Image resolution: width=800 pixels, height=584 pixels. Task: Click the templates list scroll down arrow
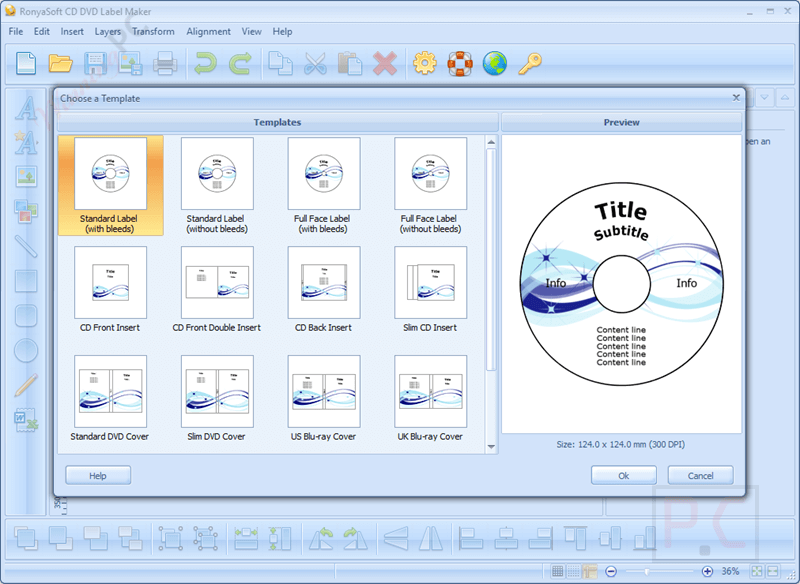coord(491,447)
